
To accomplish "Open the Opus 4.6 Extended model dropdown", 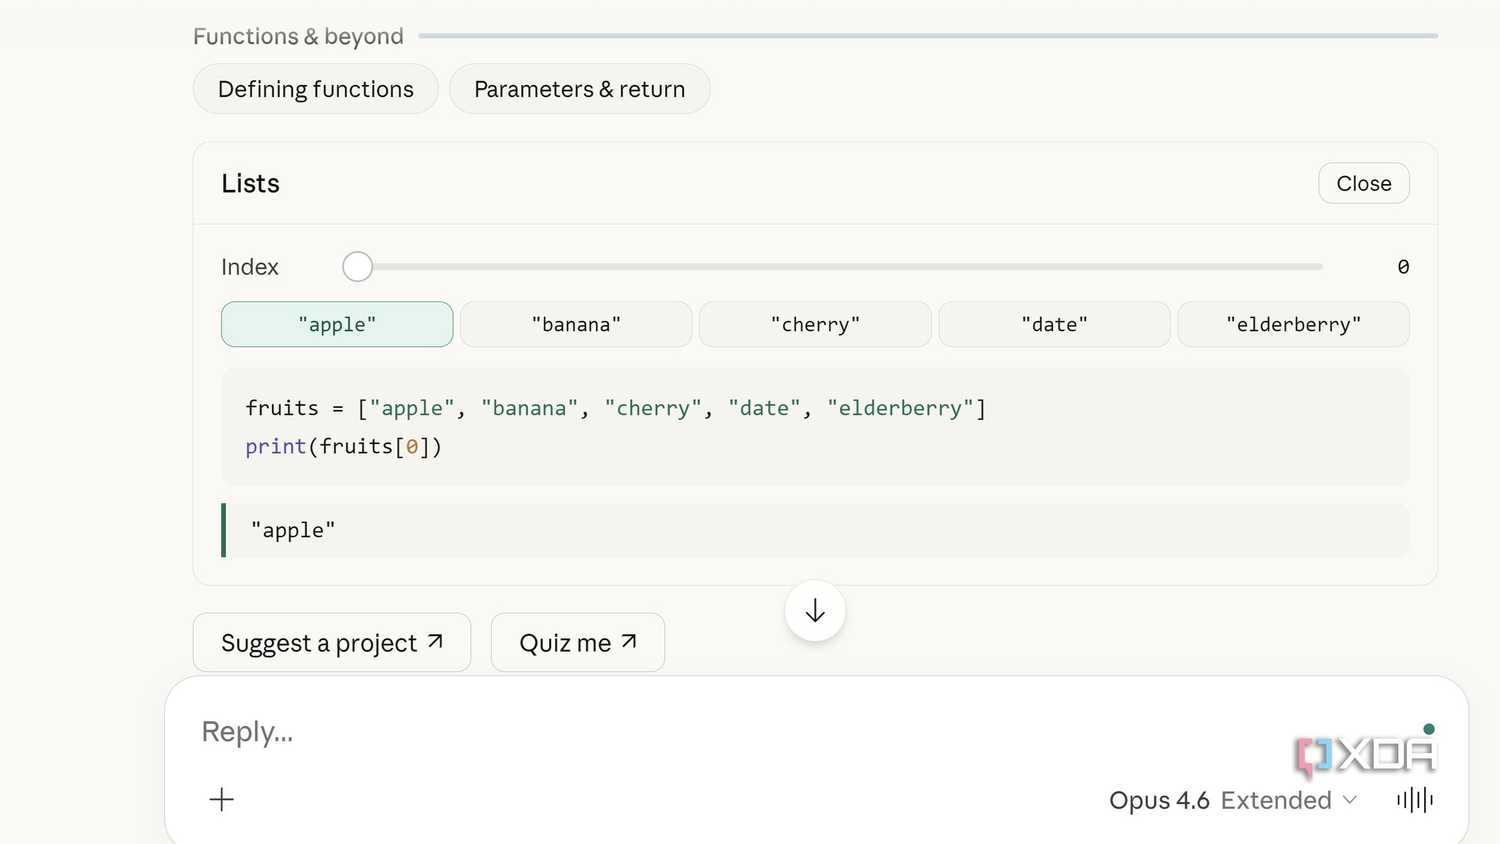I will (x=1233, y=800).
